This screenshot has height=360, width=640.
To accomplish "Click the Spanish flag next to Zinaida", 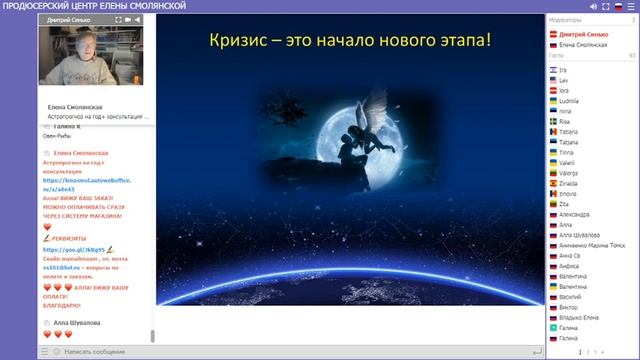I will click(x=553, y=184).
